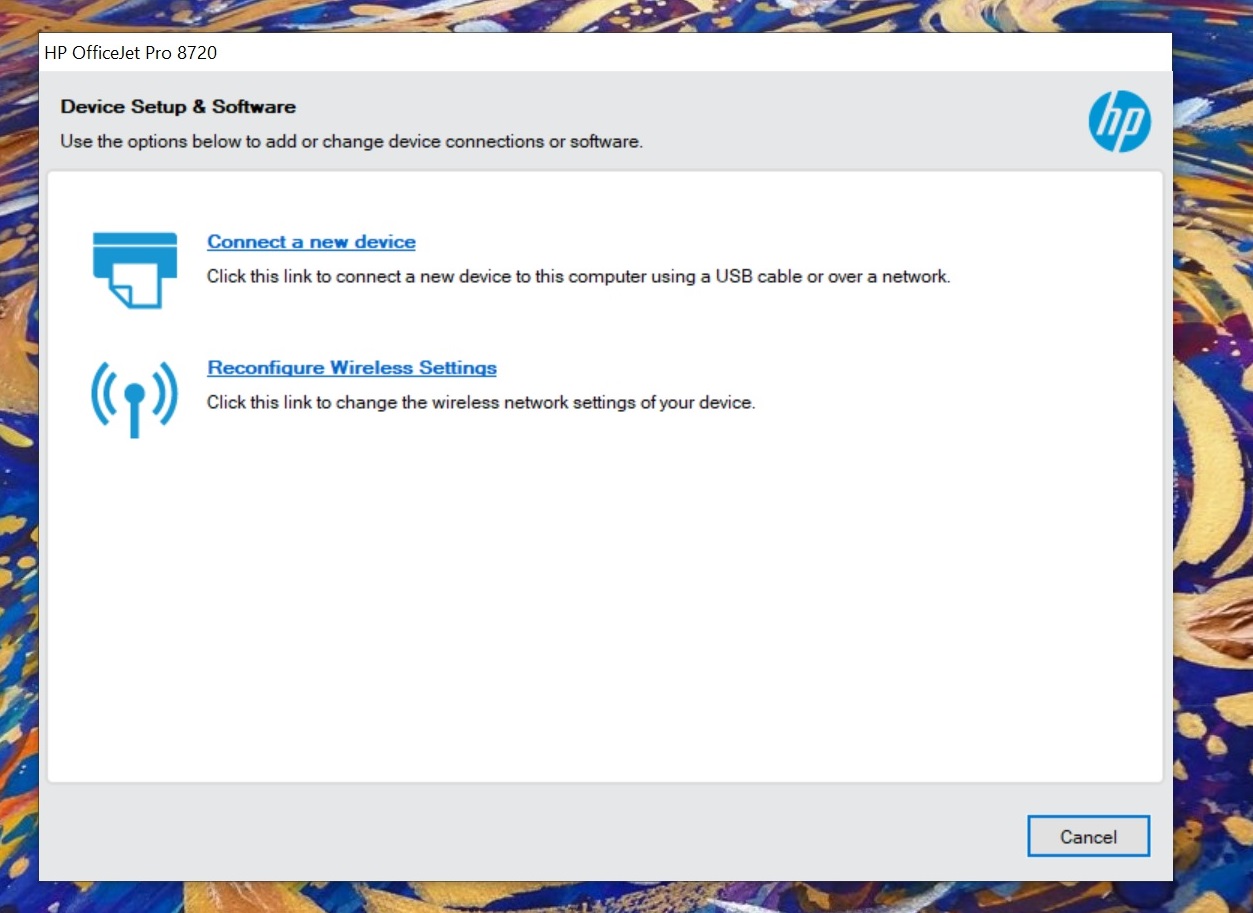This screenshot has width=1253, height=913.
Task: Click the white content panel of the dialog
Action: 600,600
